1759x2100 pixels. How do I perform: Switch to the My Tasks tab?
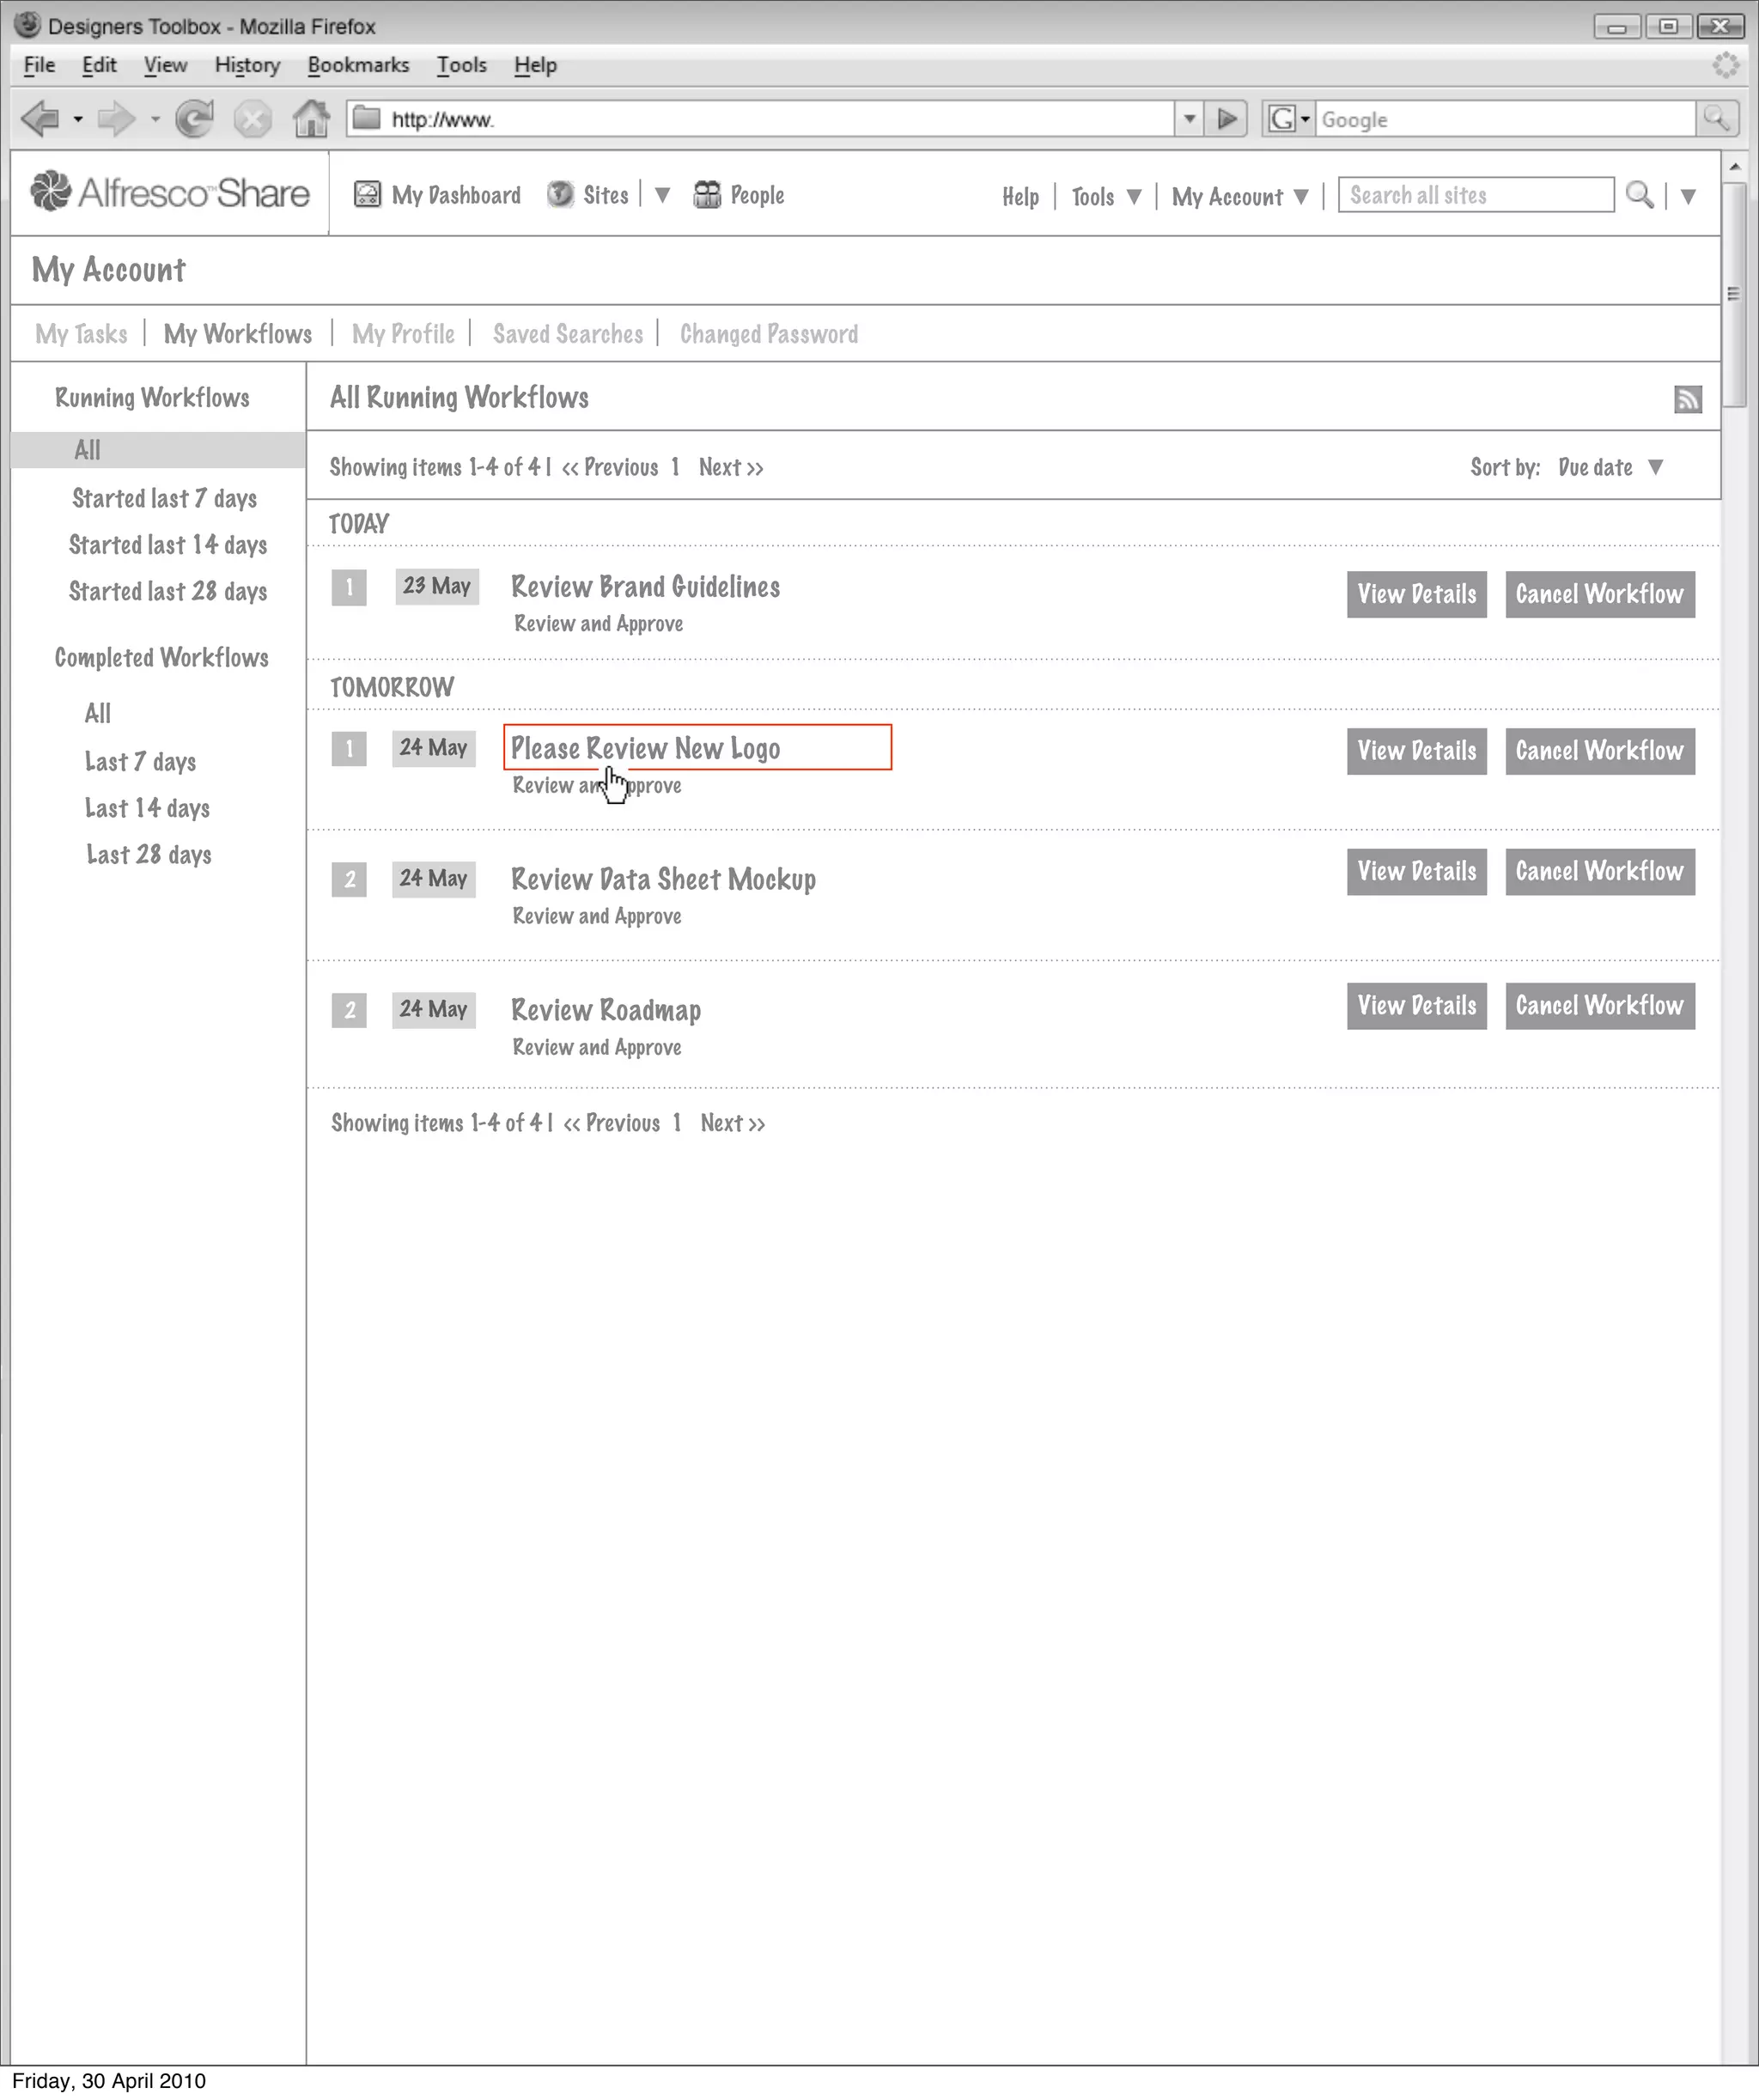81,334
